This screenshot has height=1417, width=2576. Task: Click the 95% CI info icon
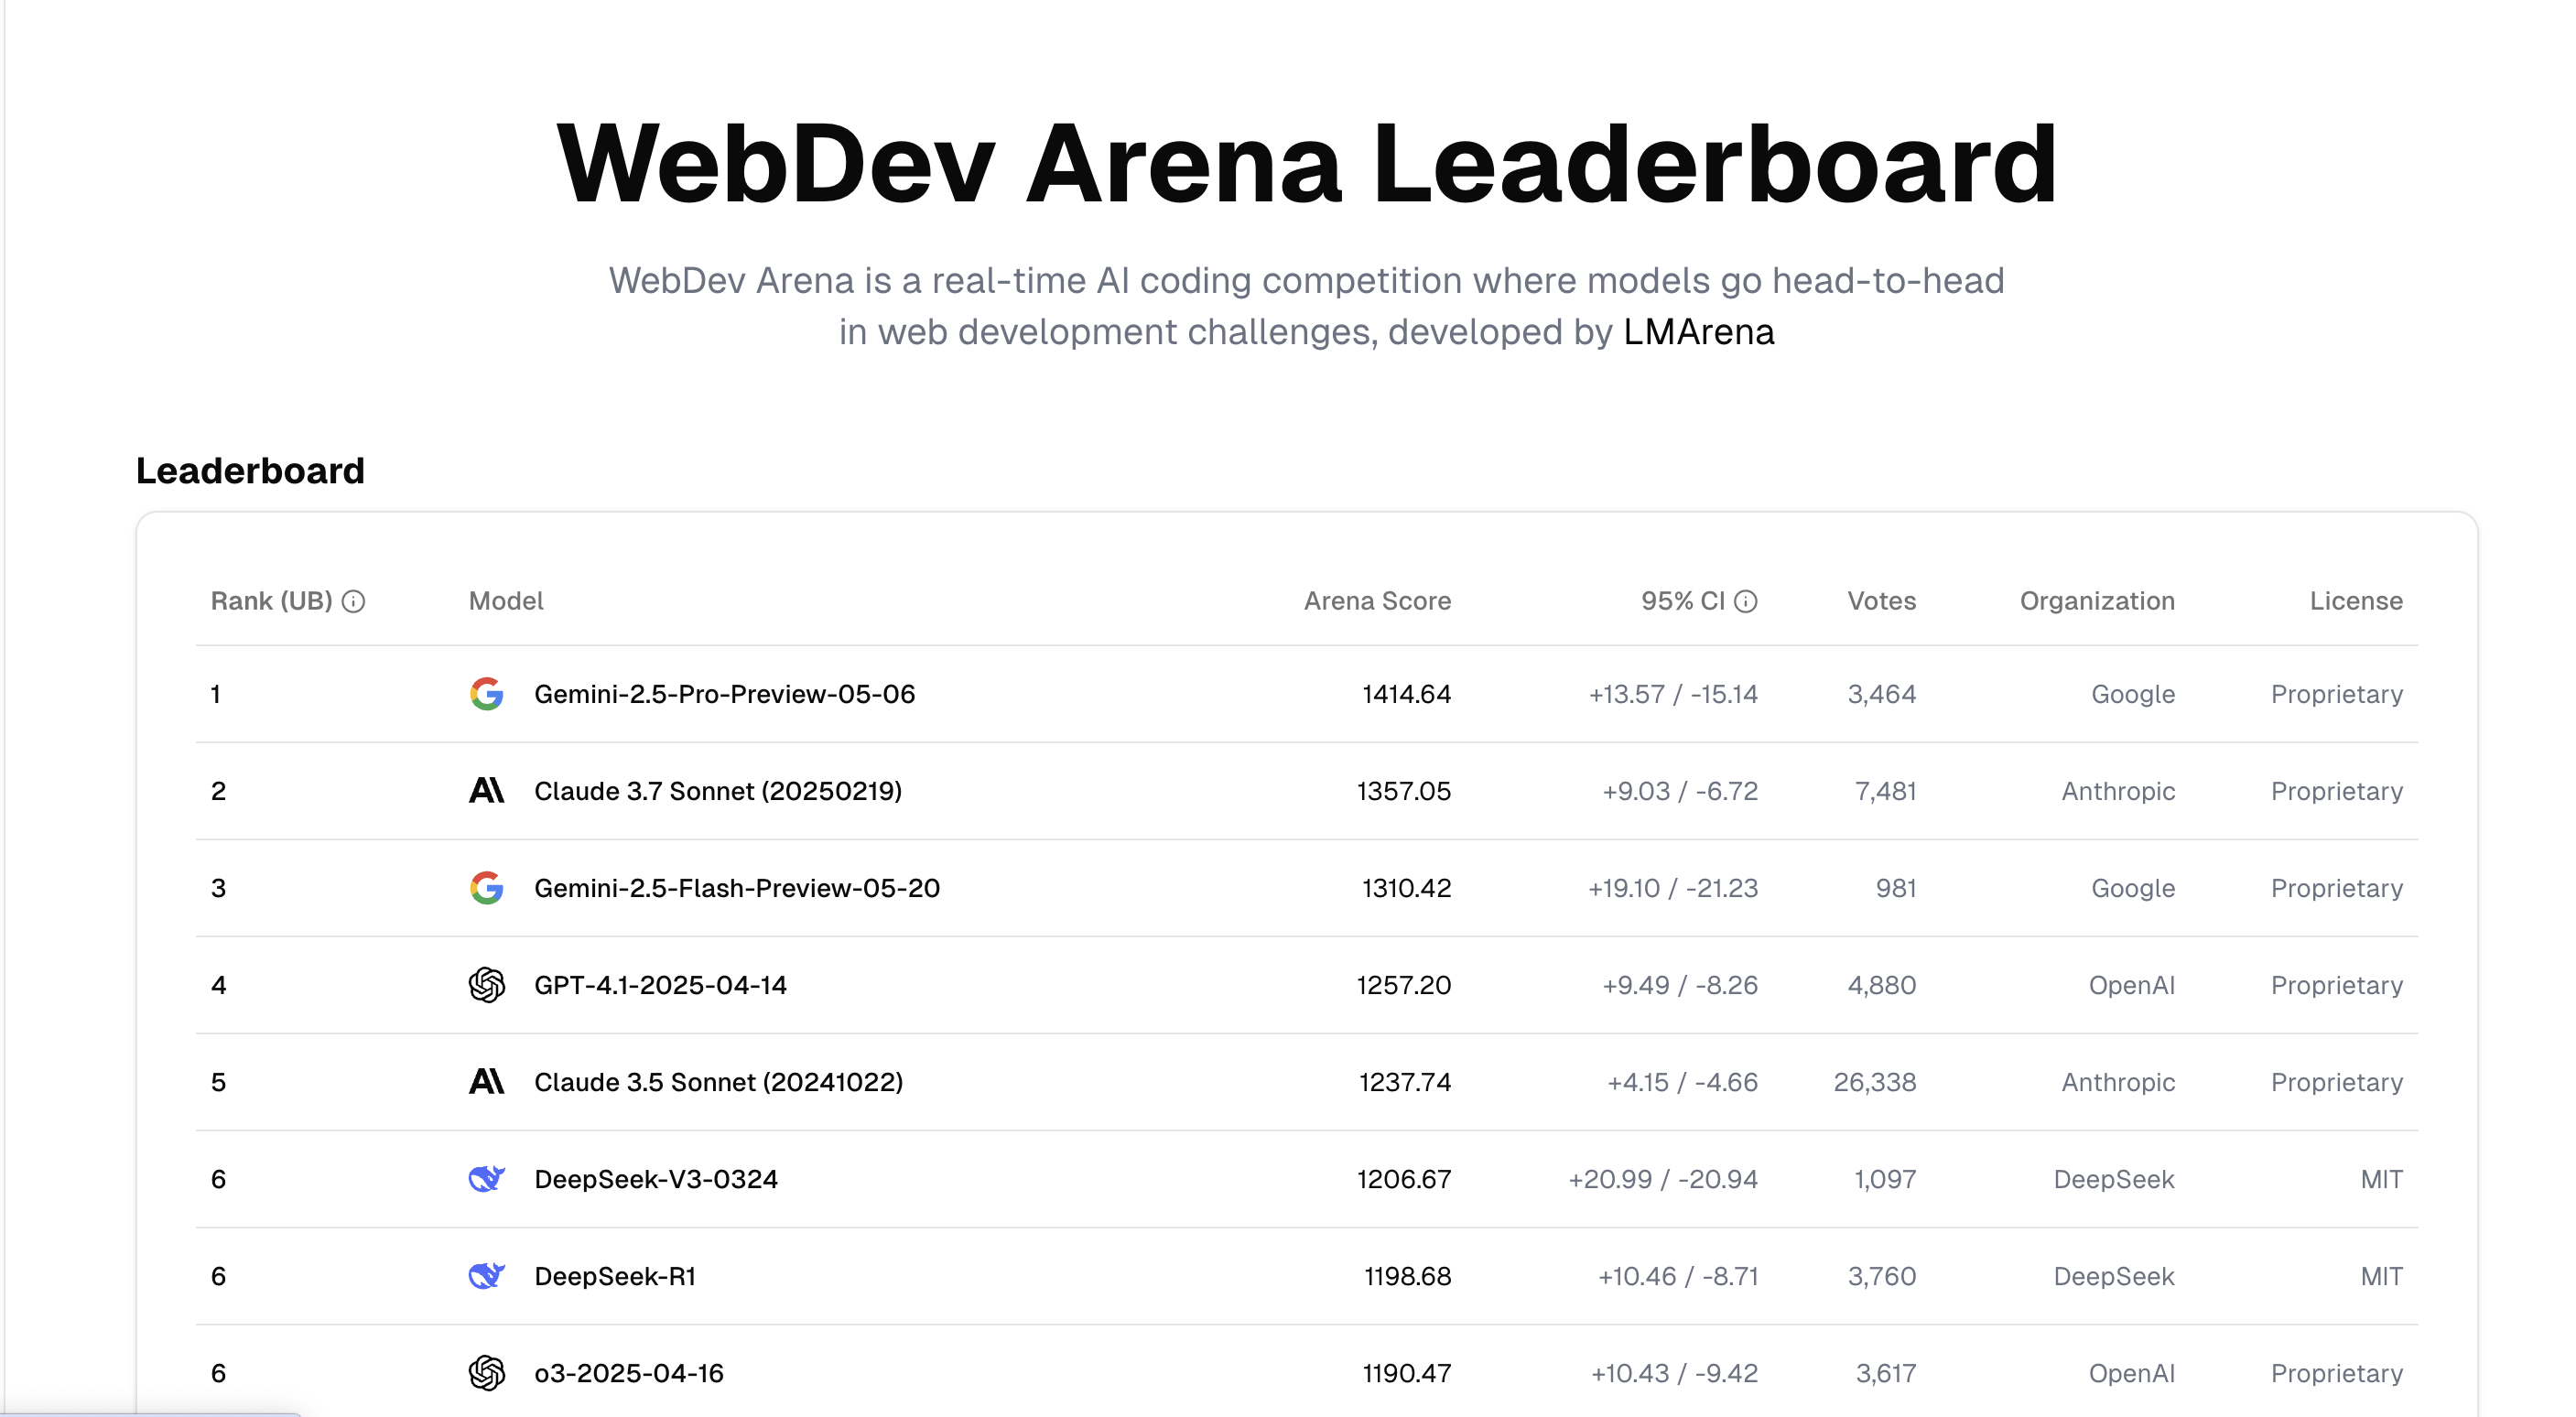tap(1745, 601)
